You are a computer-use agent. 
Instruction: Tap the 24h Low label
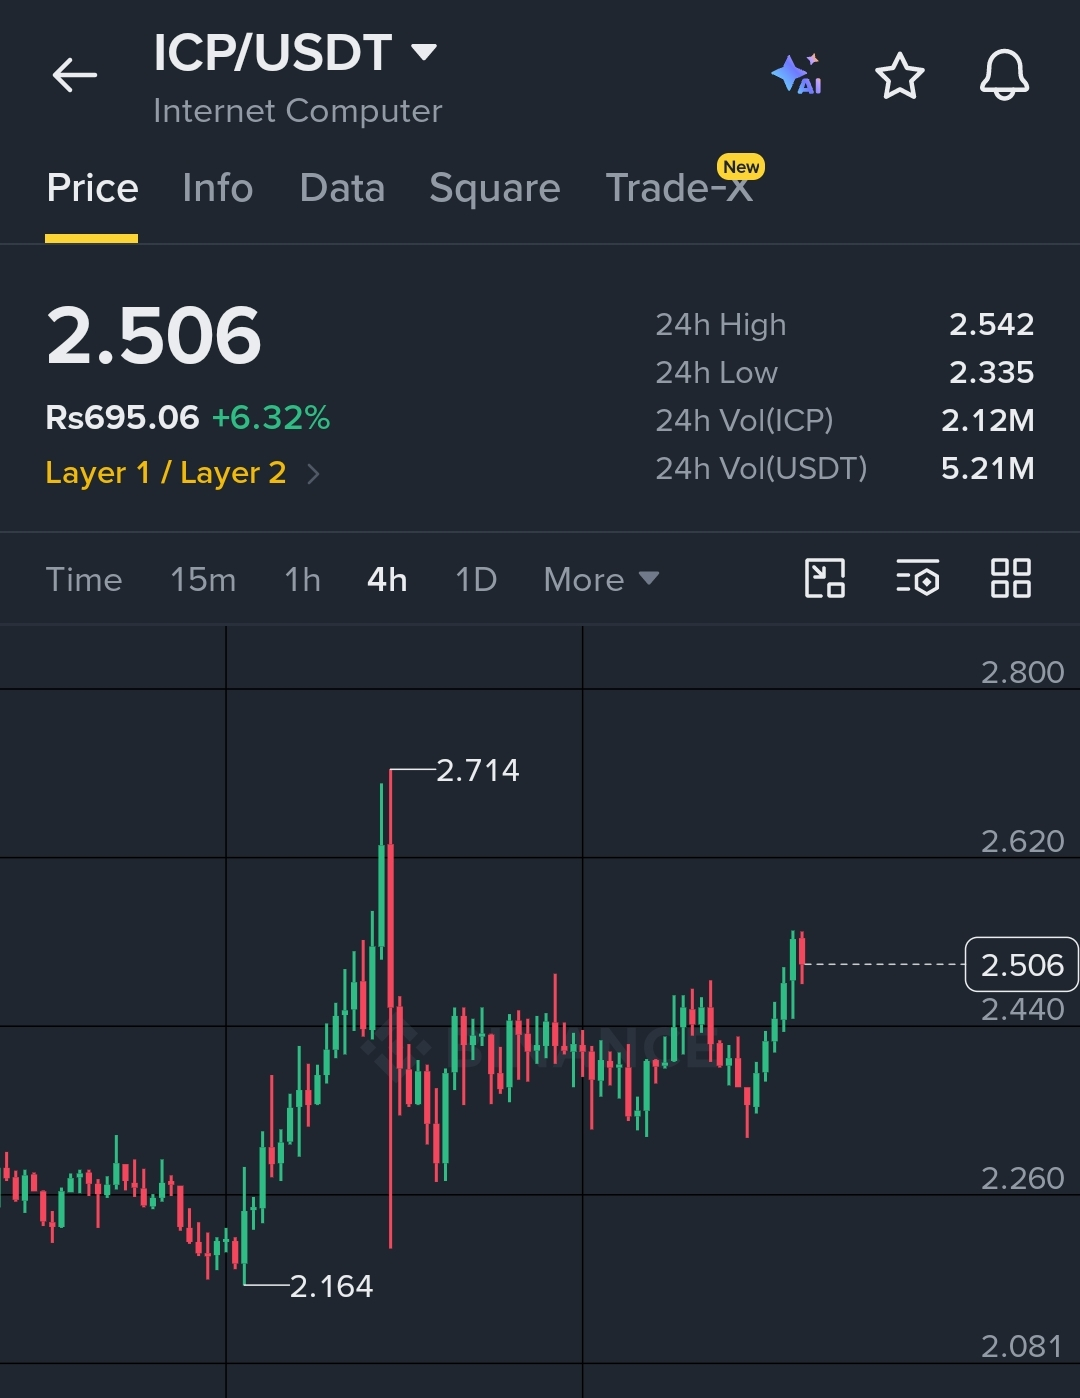pos(716,372)
